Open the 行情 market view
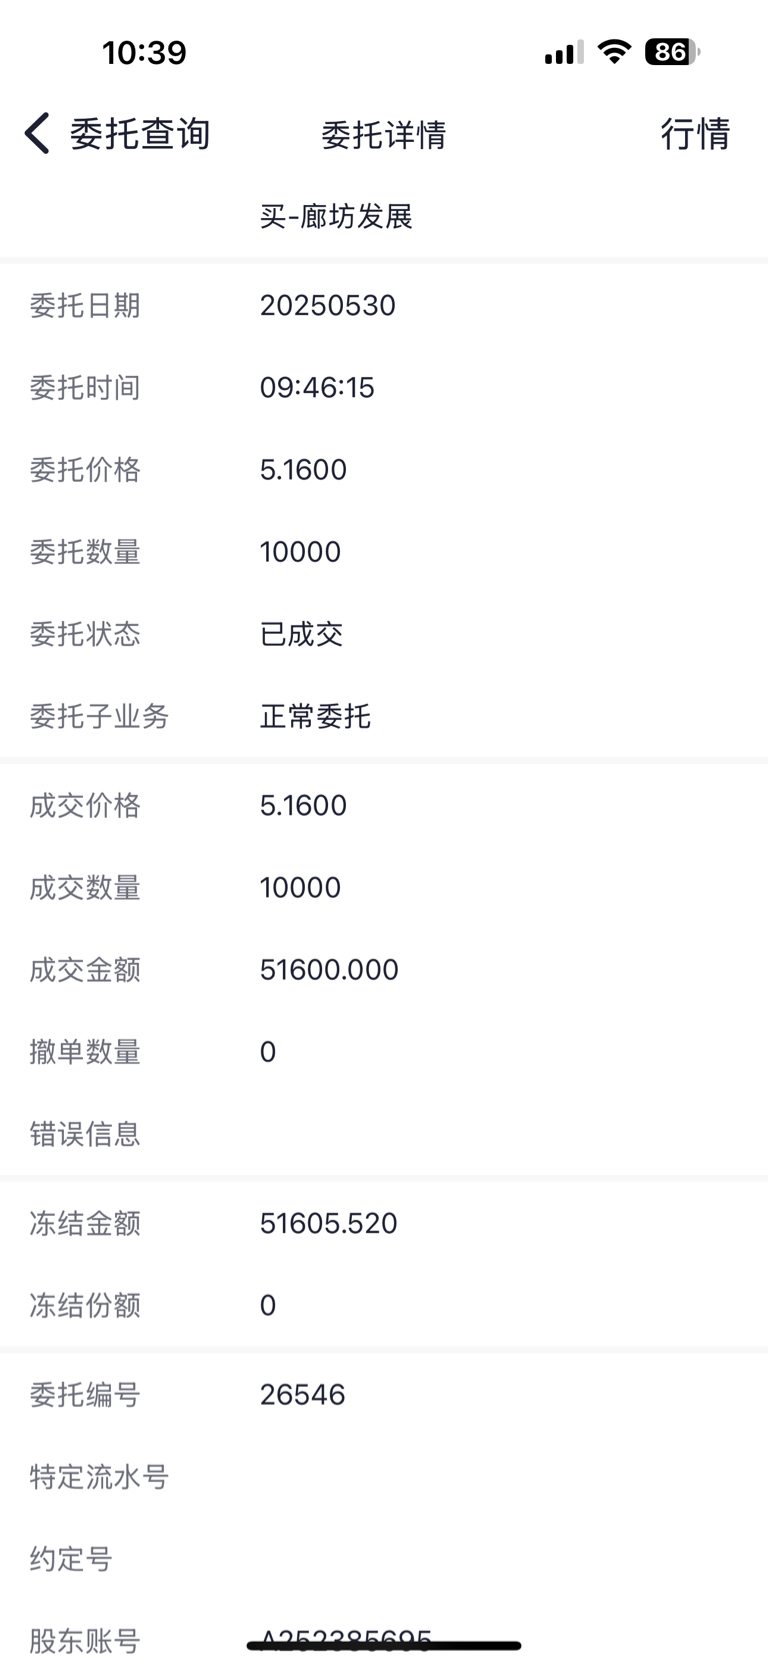 coord(696,133)
